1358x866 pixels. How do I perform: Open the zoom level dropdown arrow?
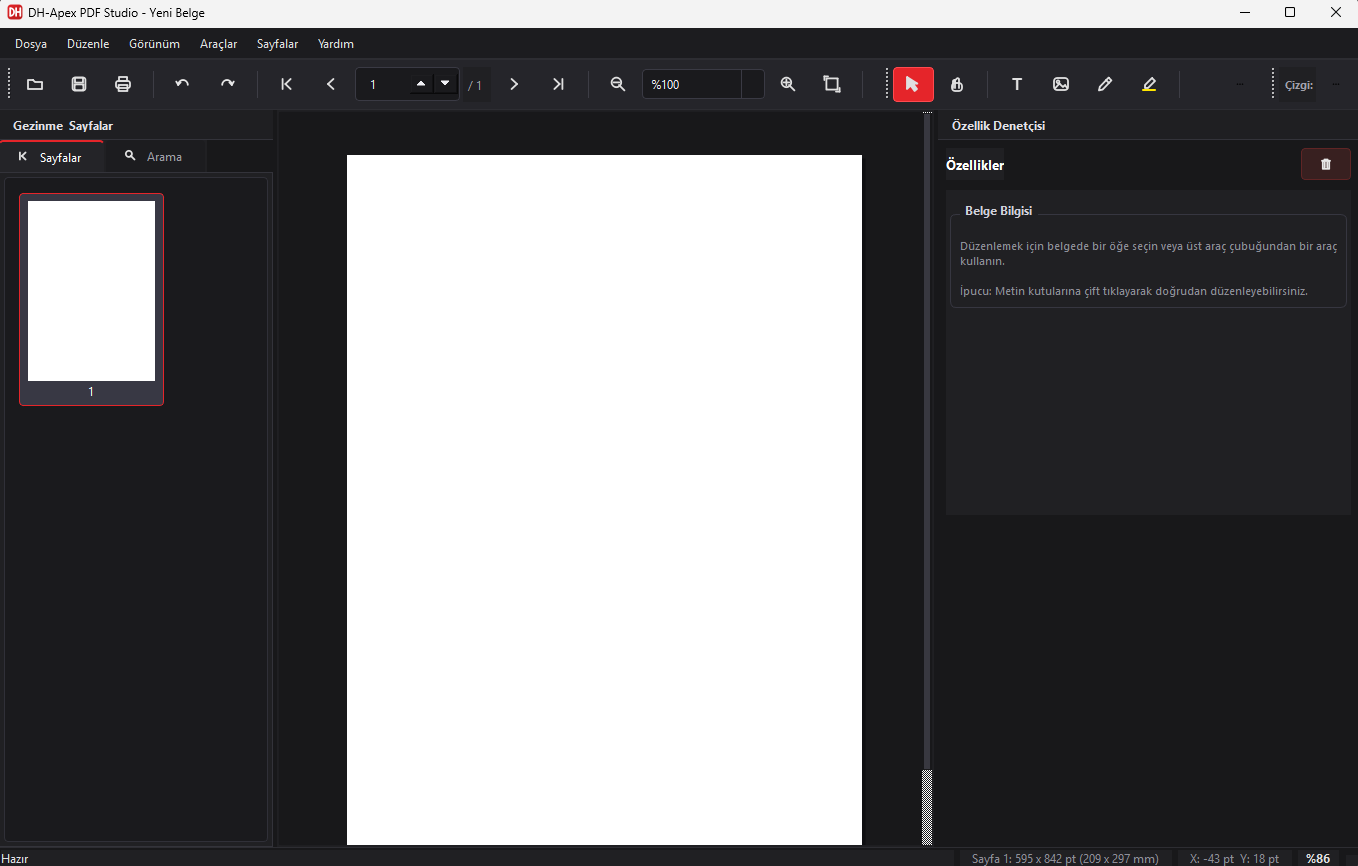pyautogui.click(x=753, y=85)
